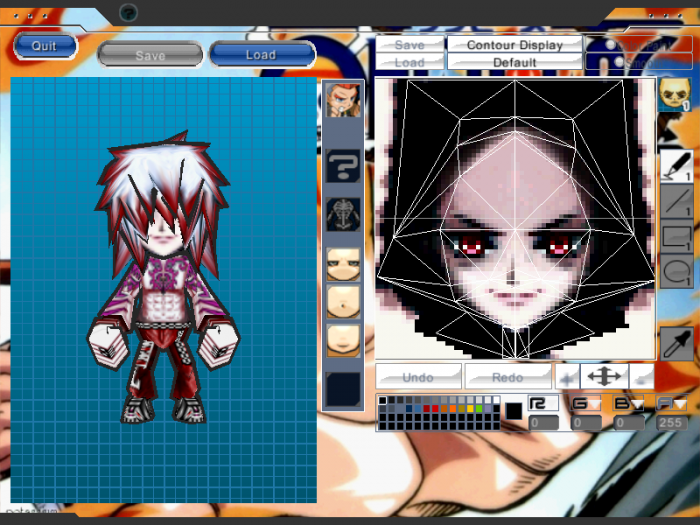Pick the yellow palette swatch
This screenshot has height=525, width=700.
point(470,408)
